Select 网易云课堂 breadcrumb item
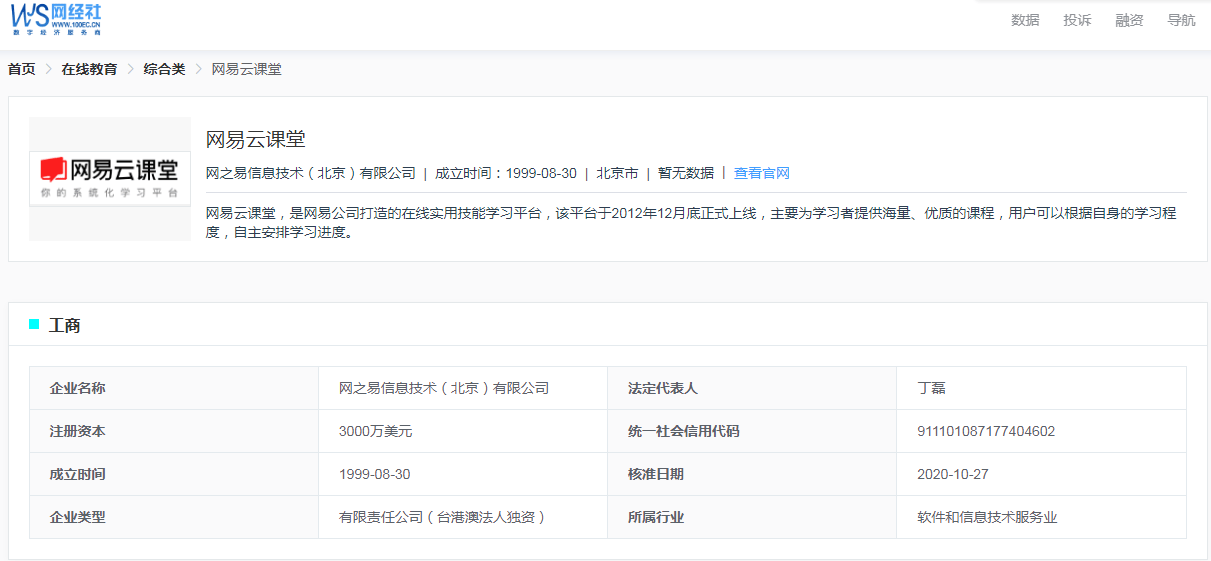 pyautogui.click(x=246, y=69)
